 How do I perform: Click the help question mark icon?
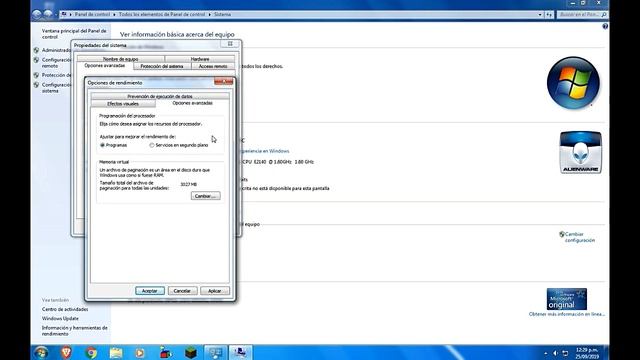coord(605,26)
